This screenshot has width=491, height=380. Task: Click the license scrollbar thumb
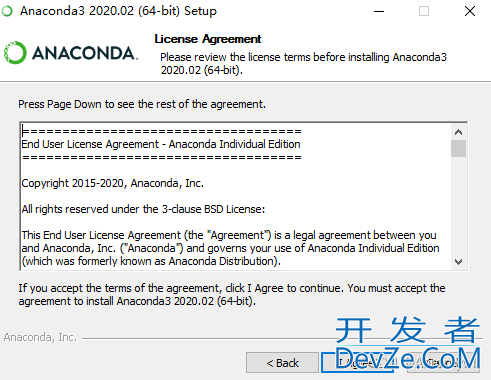[458, 149]
